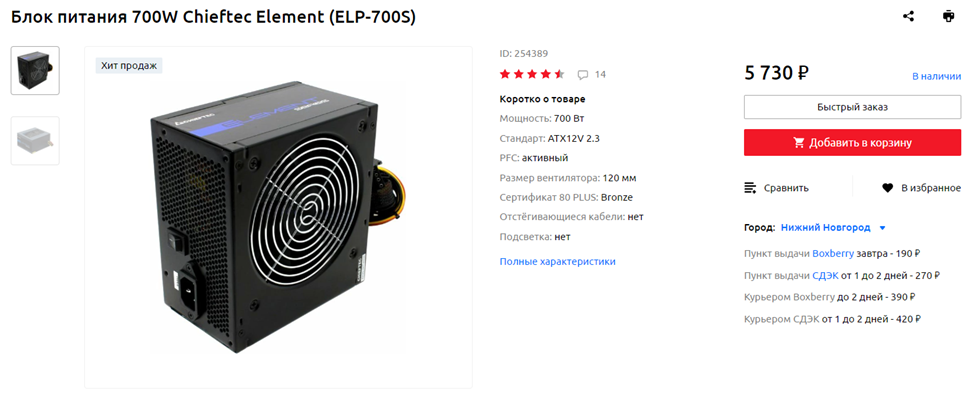974x402 pixels.
Task: Expand the city dropdown arrow
Action: click(883, 228)
